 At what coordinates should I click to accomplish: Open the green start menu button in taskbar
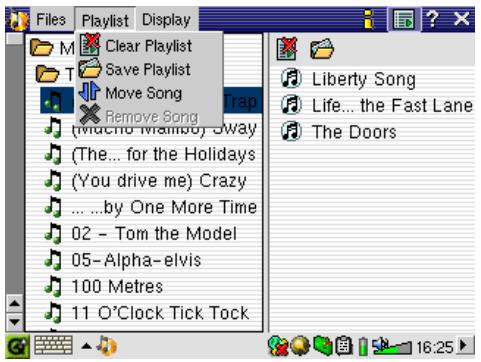pyautogui.click(x=18, y=347)
